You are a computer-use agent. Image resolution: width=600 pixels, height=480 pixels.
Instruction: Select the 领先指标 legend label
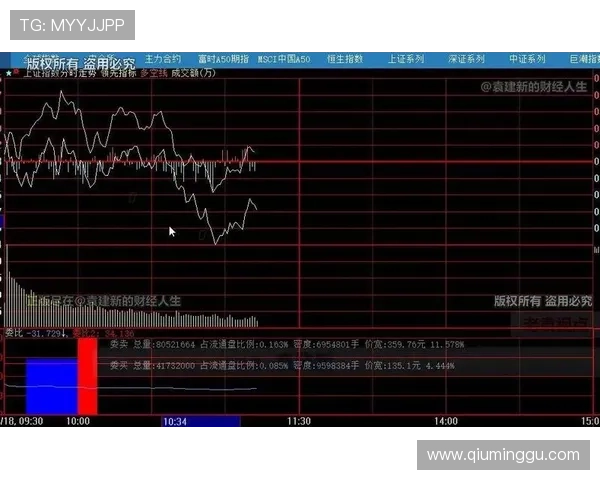point(118,73)
